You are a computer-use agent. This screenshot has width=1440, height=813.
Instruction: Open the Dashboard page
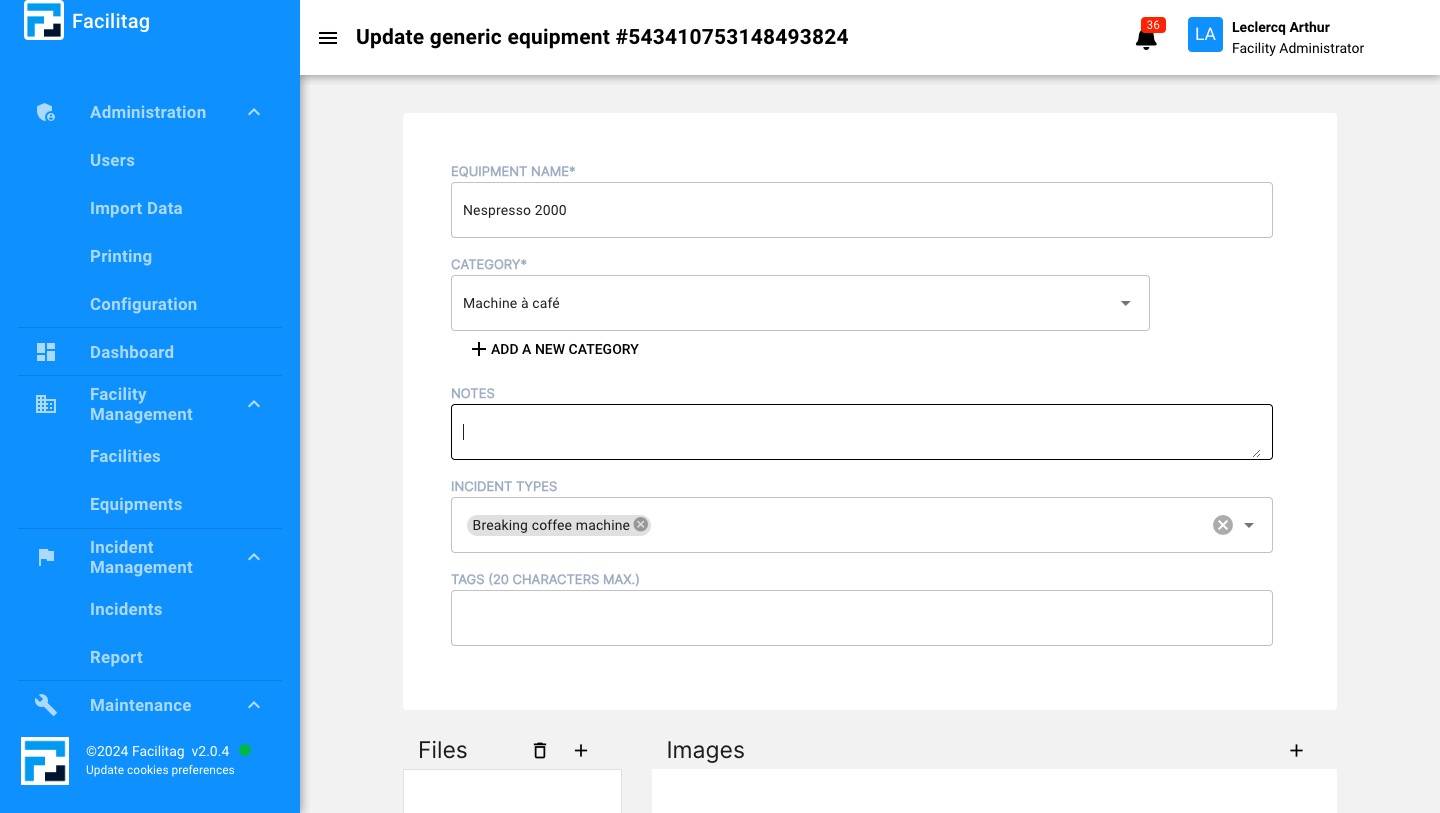[131, 352]
